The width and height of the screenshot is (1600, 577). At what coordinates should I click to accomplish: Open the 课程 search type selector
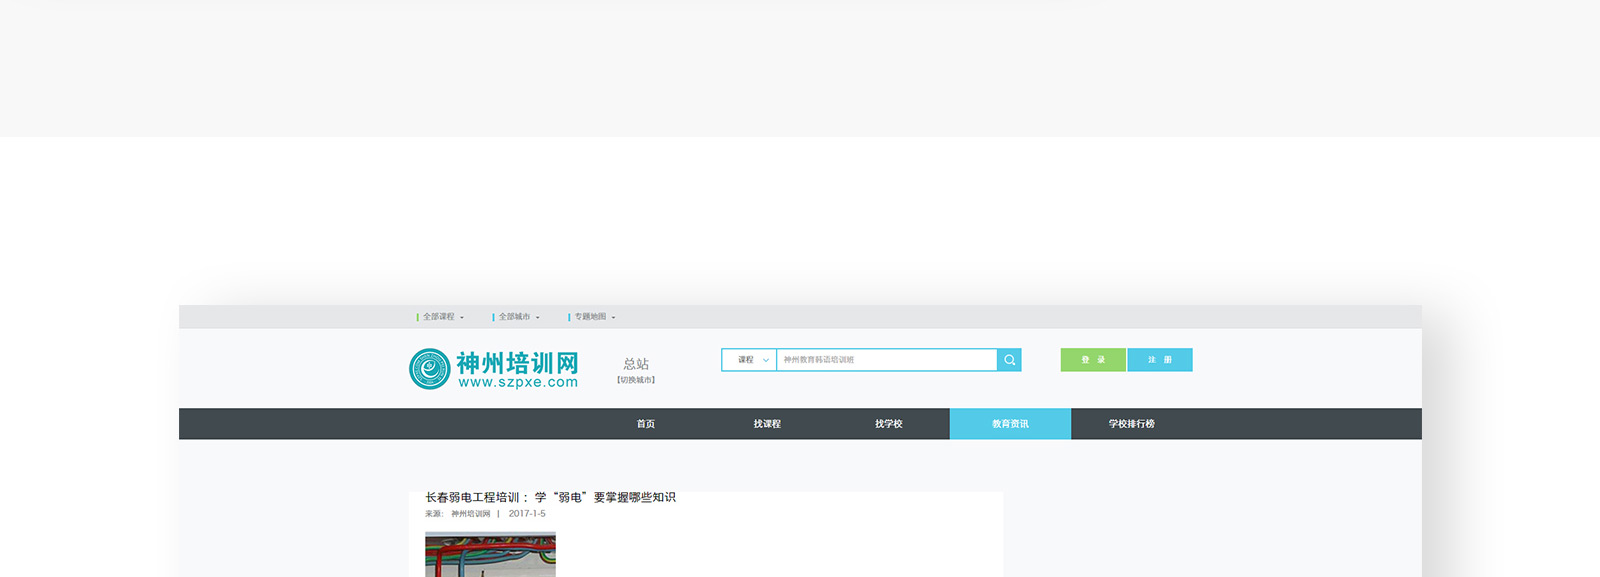749,360
